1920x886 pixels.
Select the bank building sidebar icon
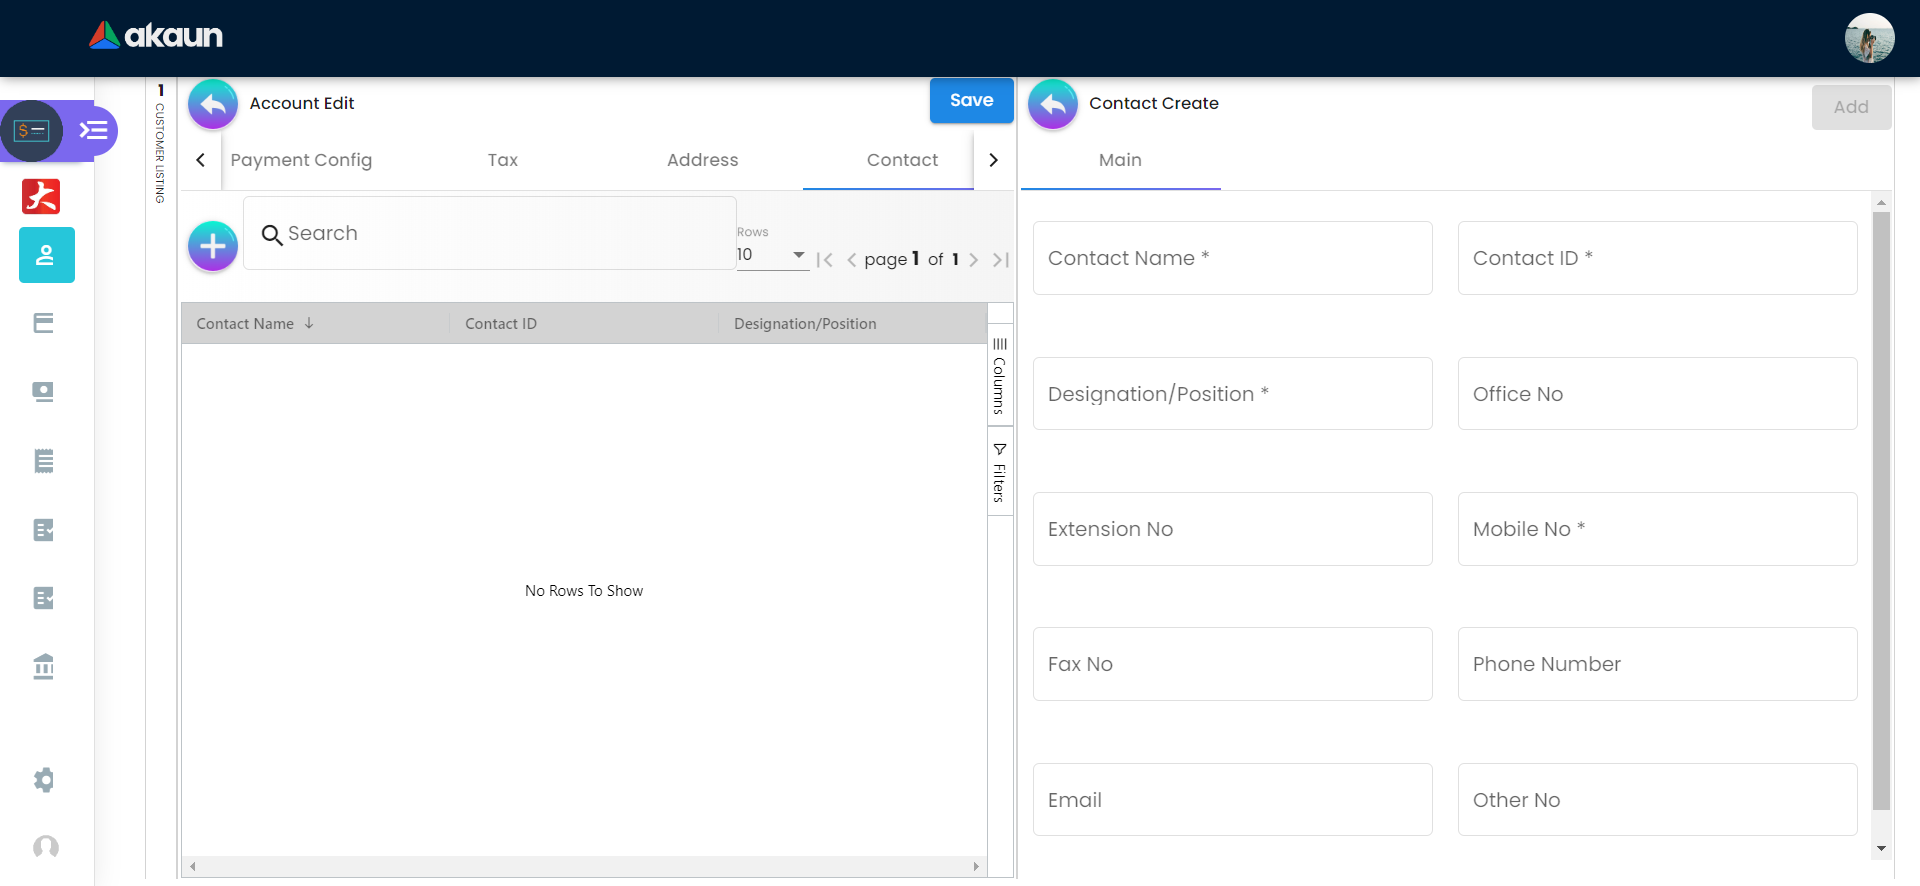pos(44,666)
